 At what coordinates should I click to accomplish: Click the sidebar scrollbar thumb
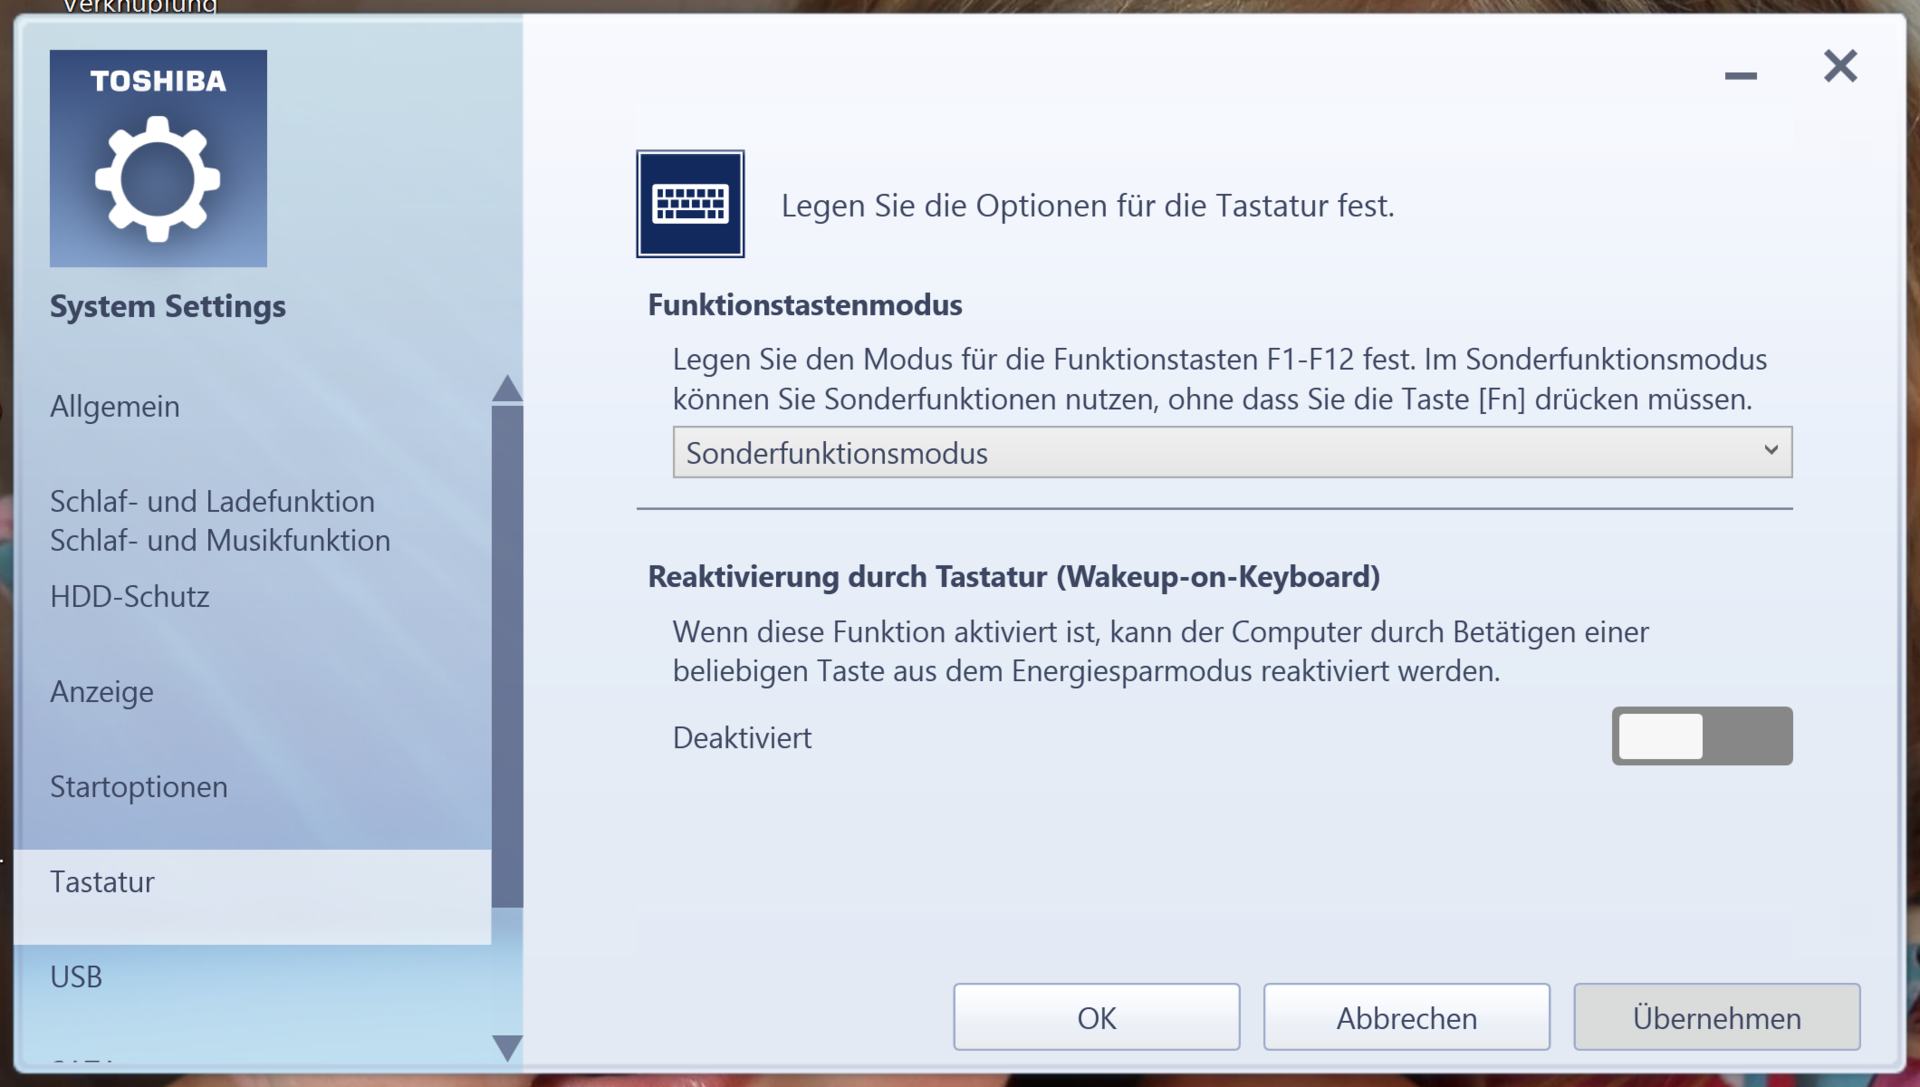click(x=507, y=655)
